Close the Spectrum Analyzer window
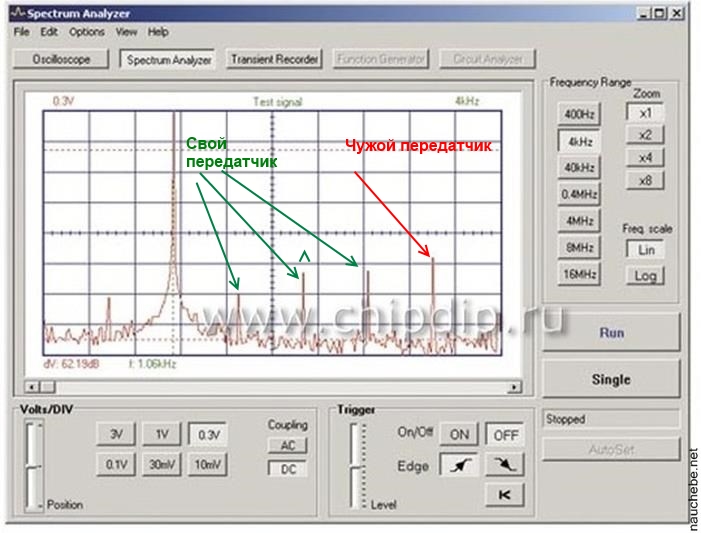 click(677, 13)
